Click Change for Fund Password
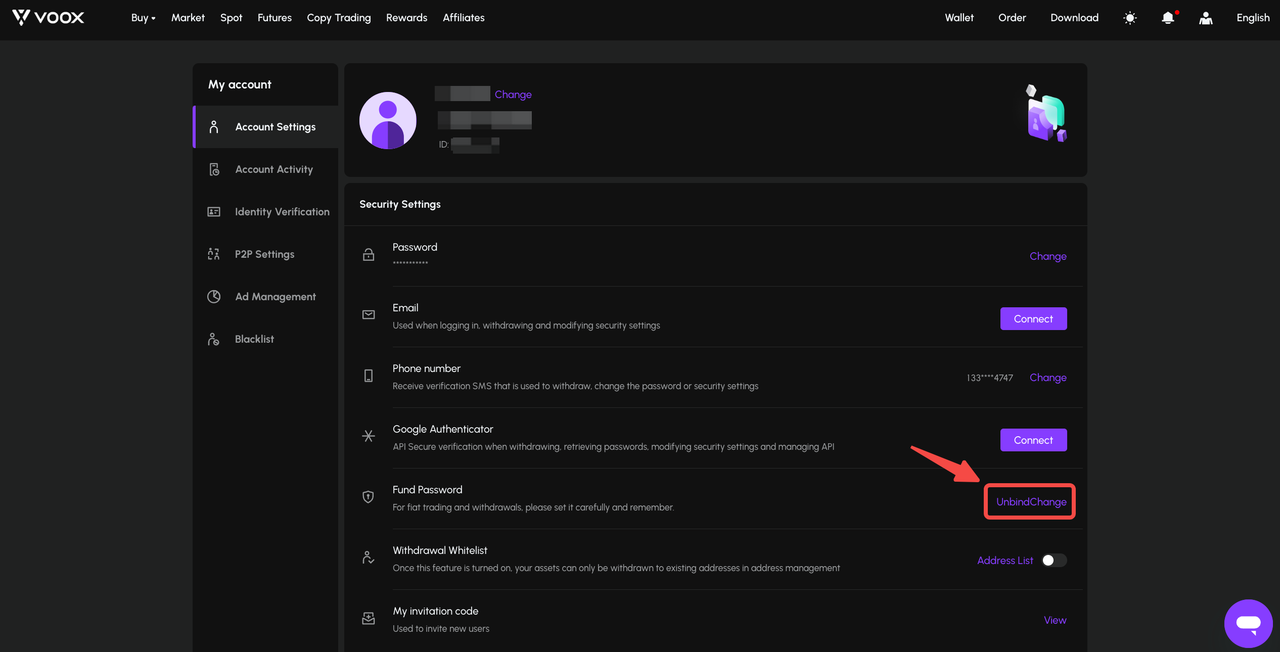The width and height of the screenshot is (1280, 652). click(1049, 502)
